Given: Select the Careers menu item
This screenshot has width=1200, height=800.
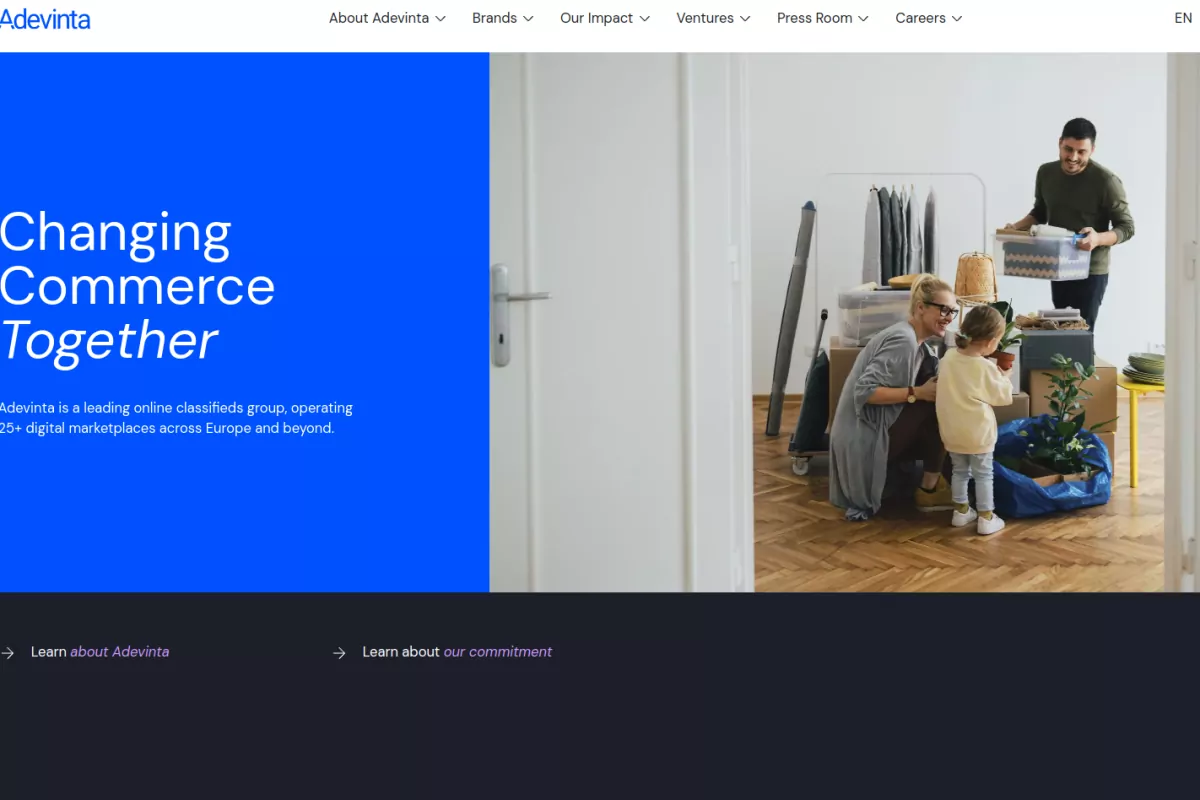Looking at the screenshot, I should click(x=920, y=18).
